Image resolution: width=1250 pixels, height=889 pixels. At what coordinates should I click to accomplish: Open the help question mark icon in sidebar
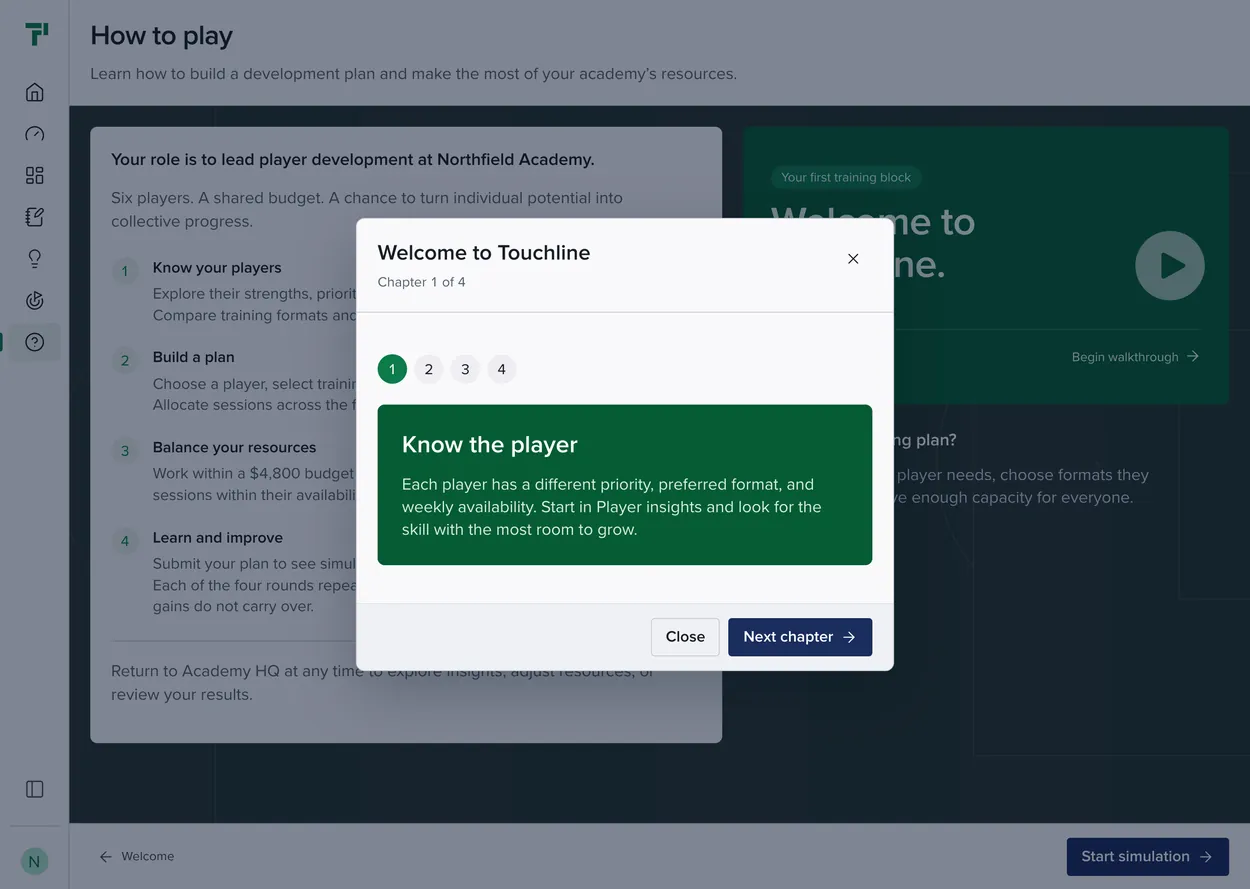[35, 342]
